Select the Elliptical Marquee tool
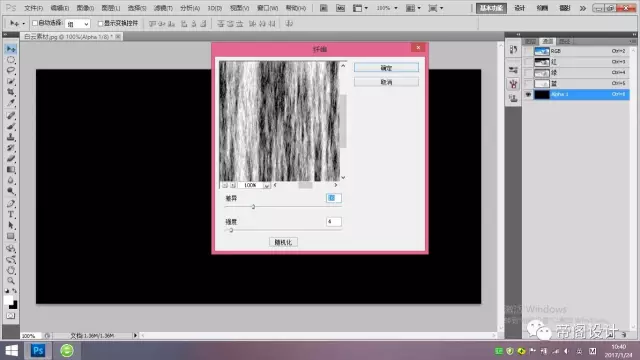 [x=11, y=60]
